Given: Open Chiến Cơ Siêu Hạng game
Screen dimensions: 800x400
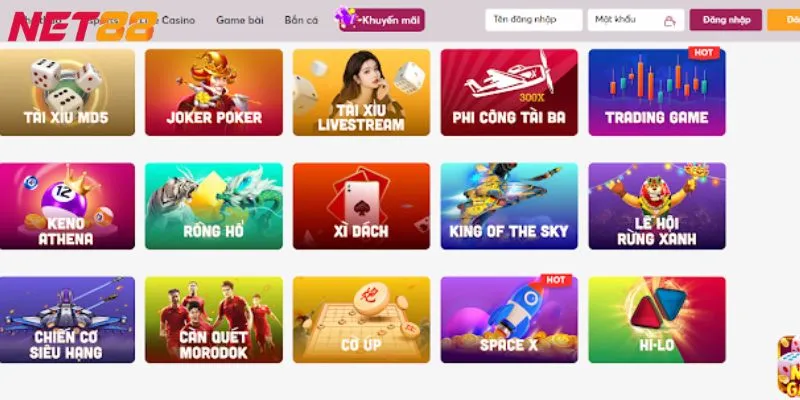Looking at the screenshot, I should [x=67, y=320].
